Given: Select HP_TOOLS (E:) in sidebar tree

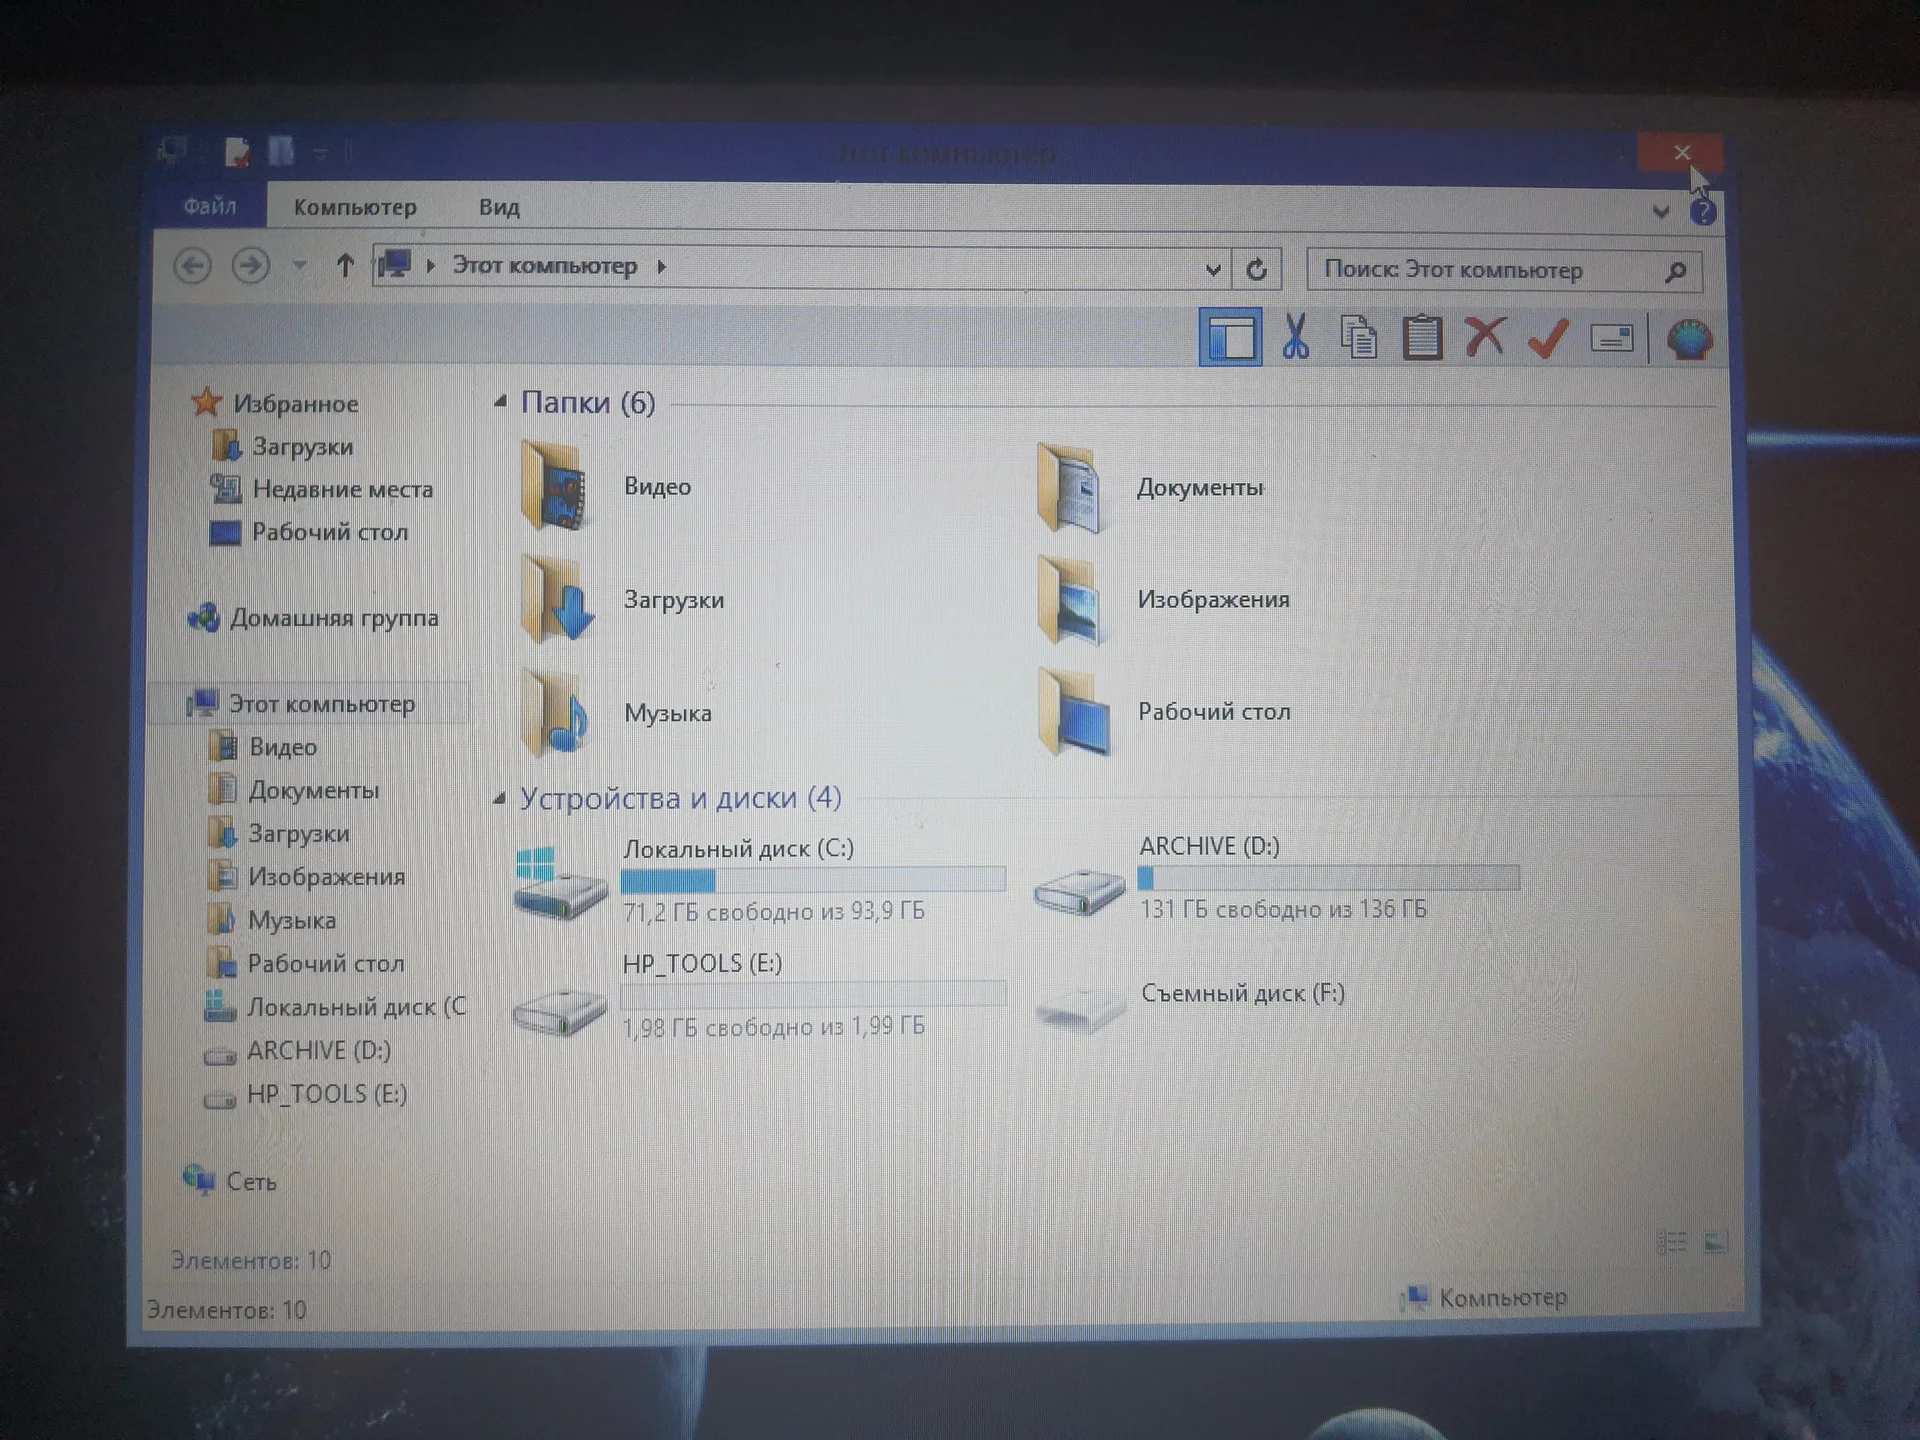Looking at the screenshot, I should (305, 1095).
